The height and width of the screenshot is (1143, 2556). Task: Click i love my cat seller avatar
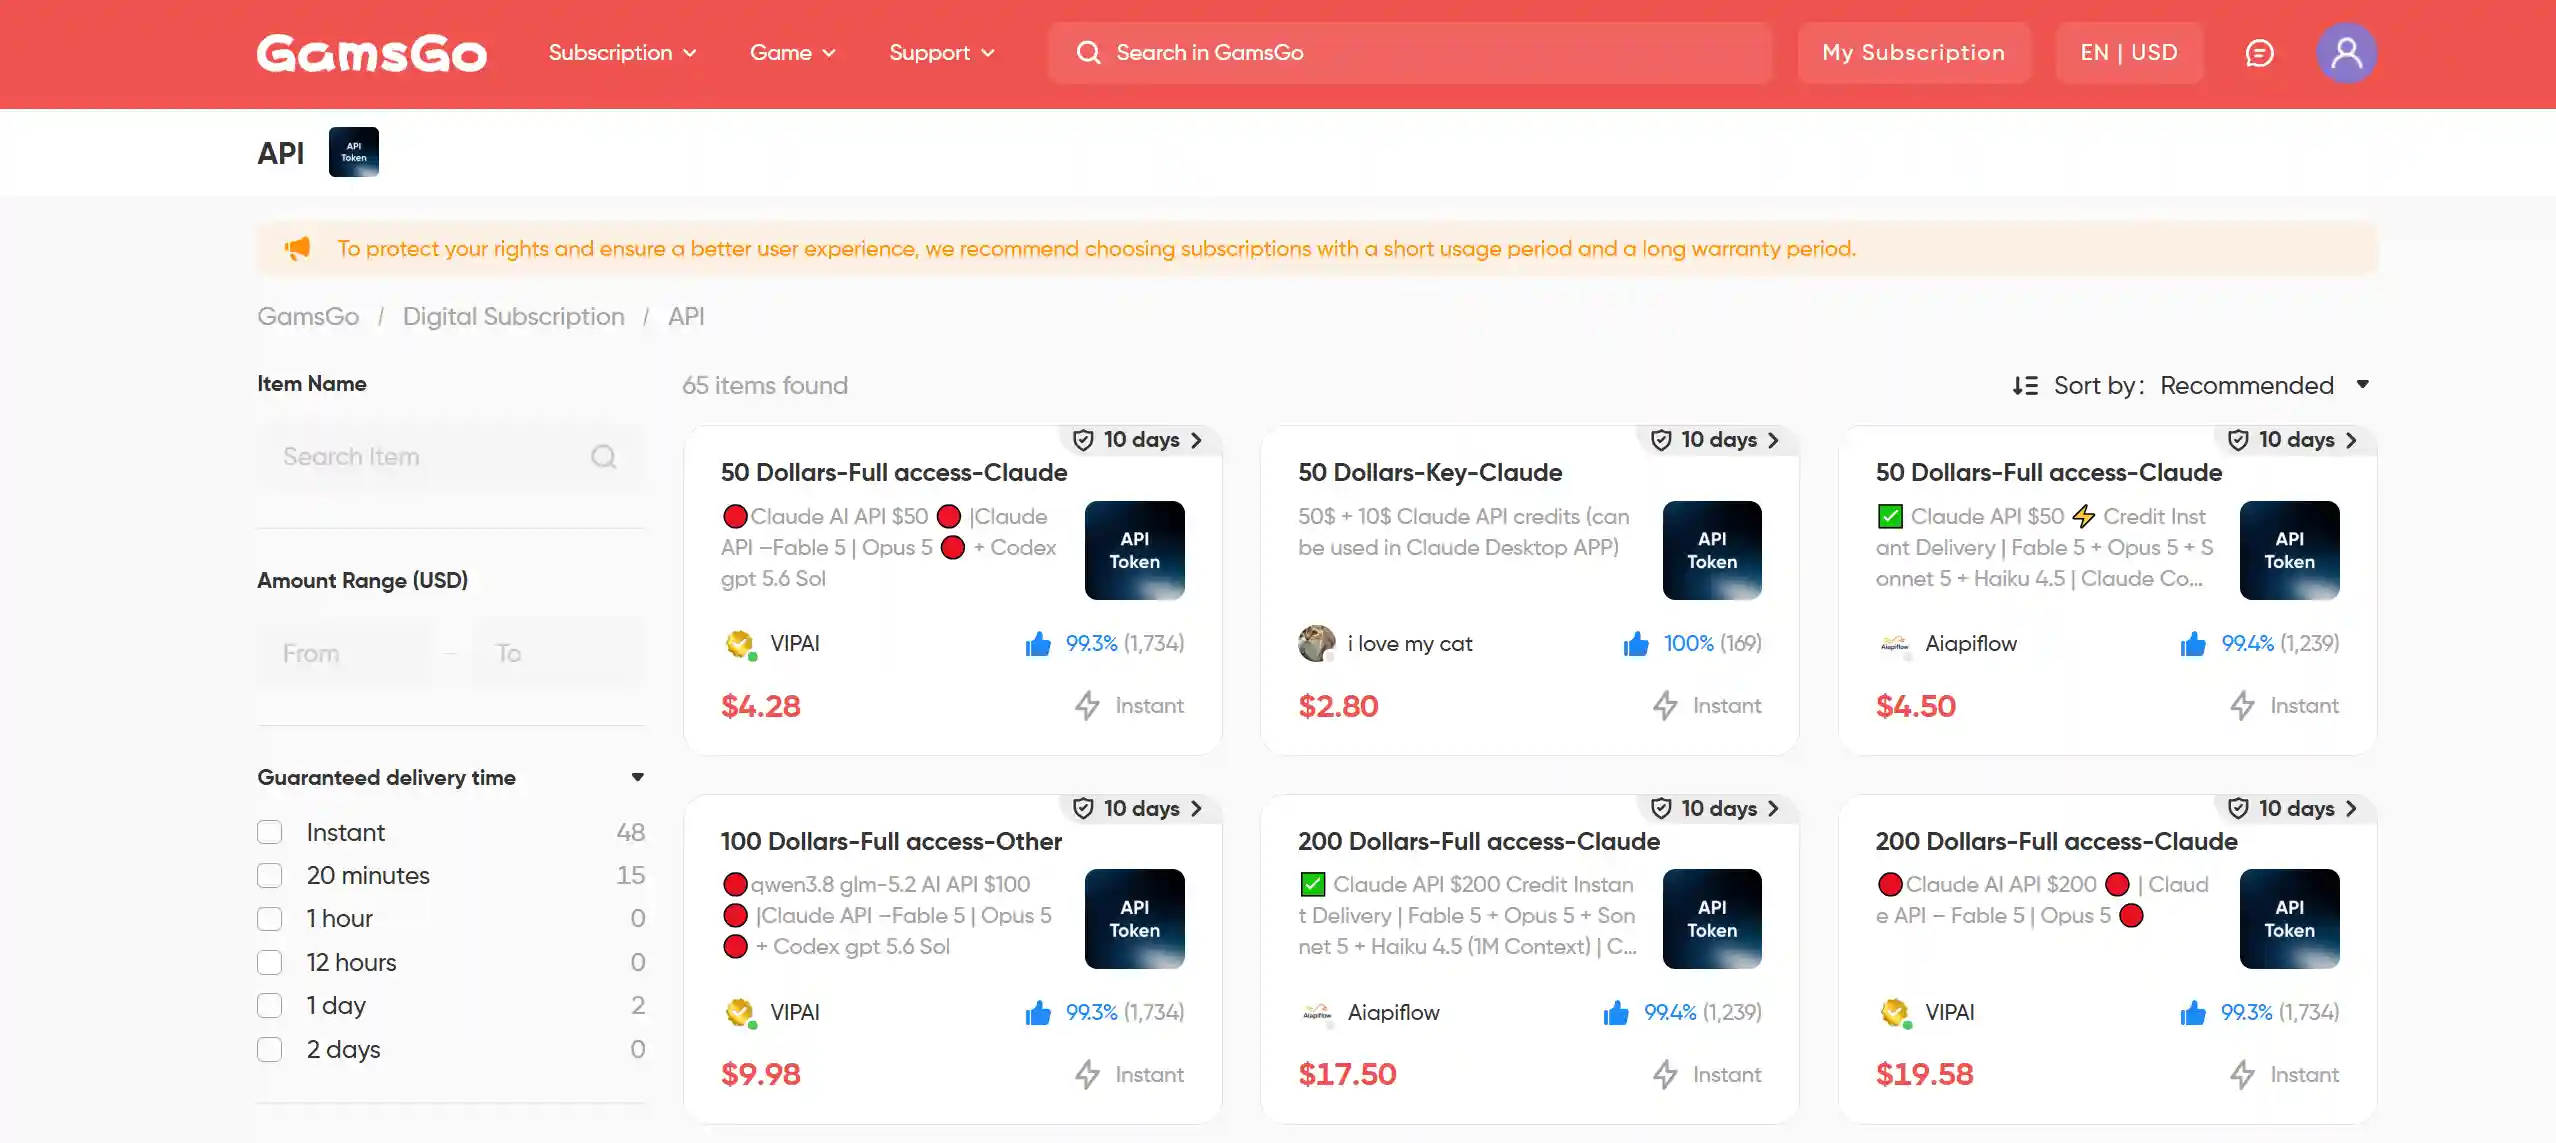[x=1316, y=644]
